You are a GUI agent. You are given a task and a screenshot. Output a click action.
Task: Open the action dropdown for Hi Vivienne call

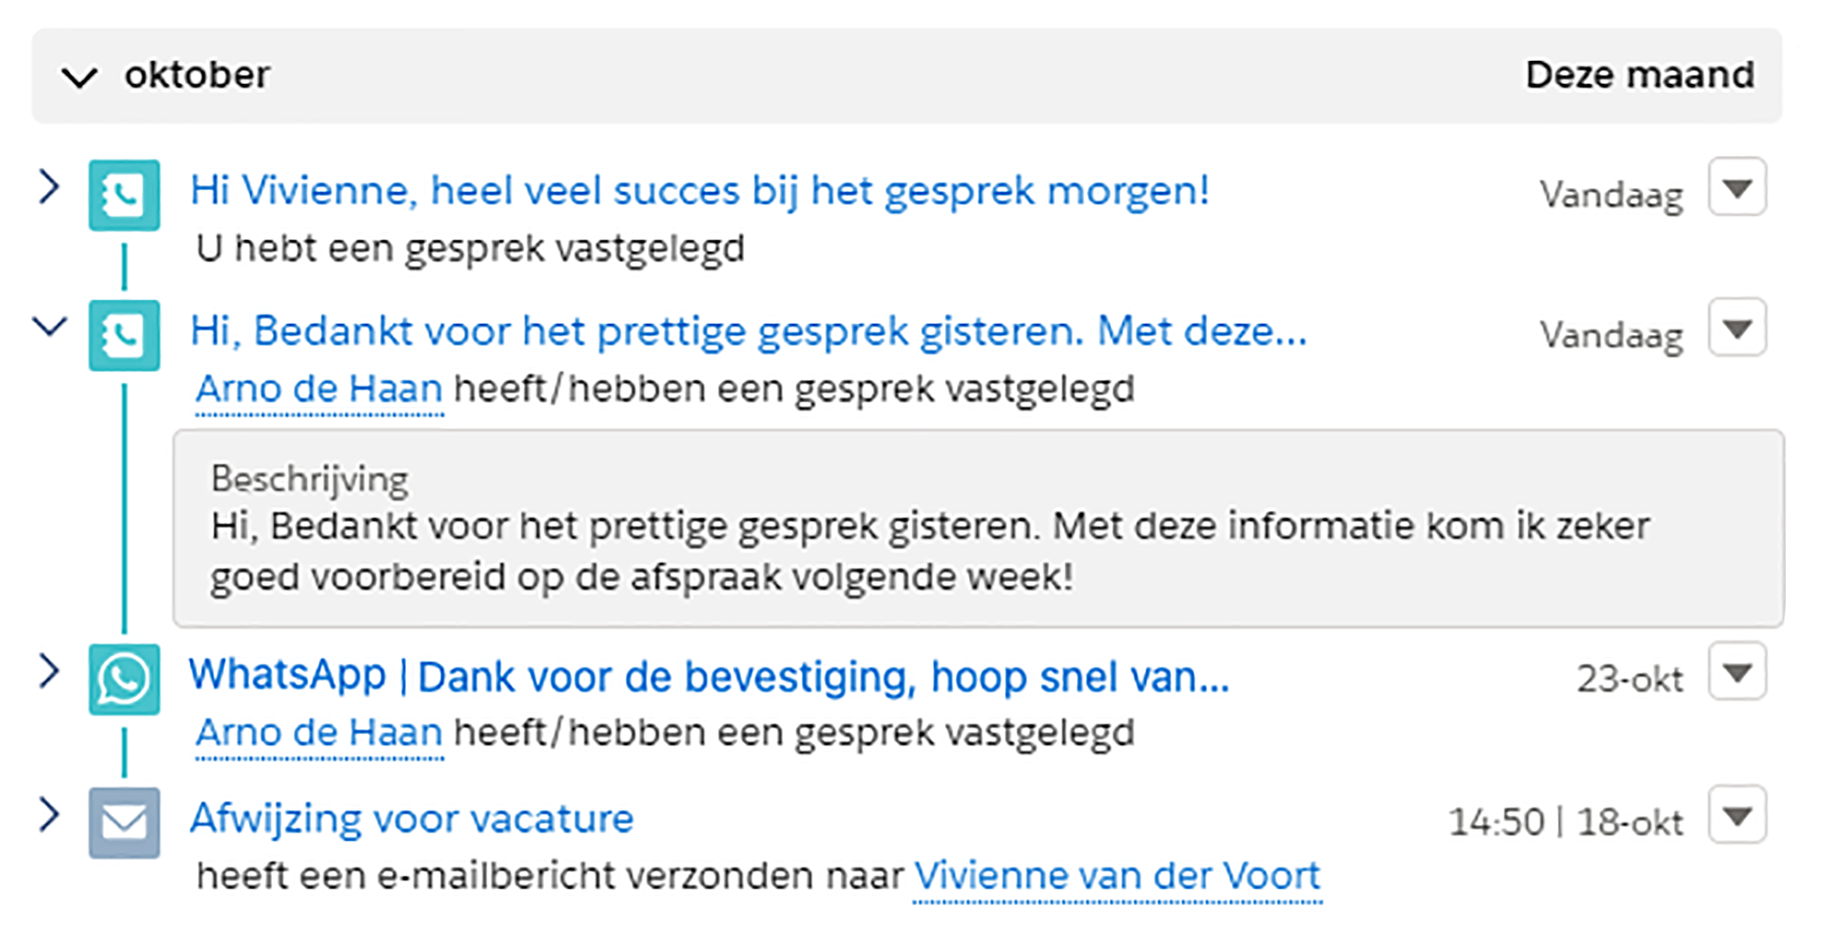pos(1737,187)
